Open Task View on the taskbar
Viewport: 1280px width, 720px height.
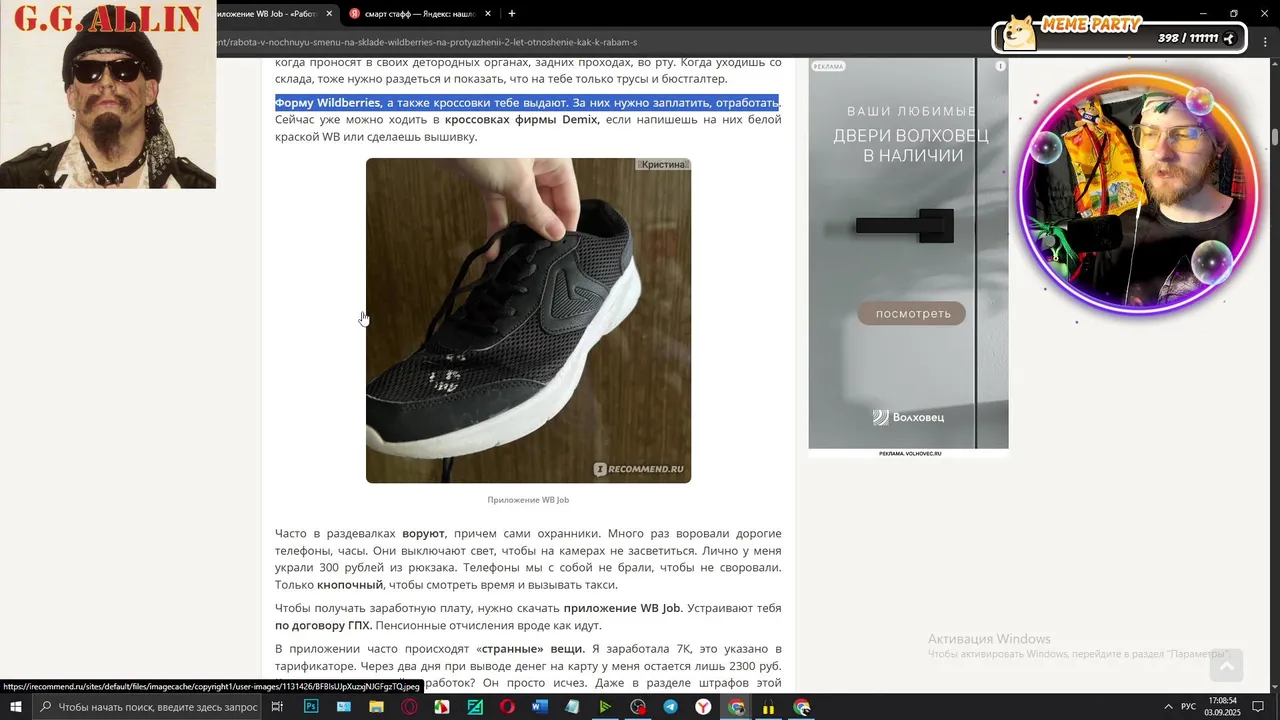277,707
